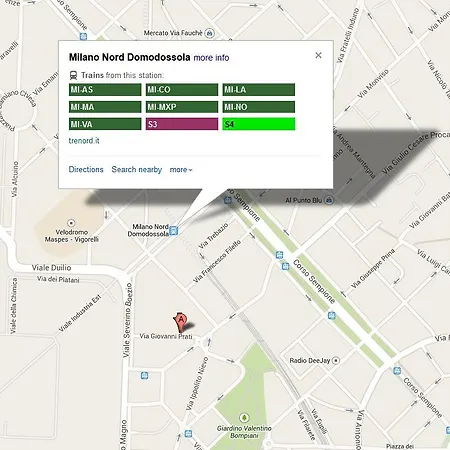Select the S4 bright green line

point(259,124)
